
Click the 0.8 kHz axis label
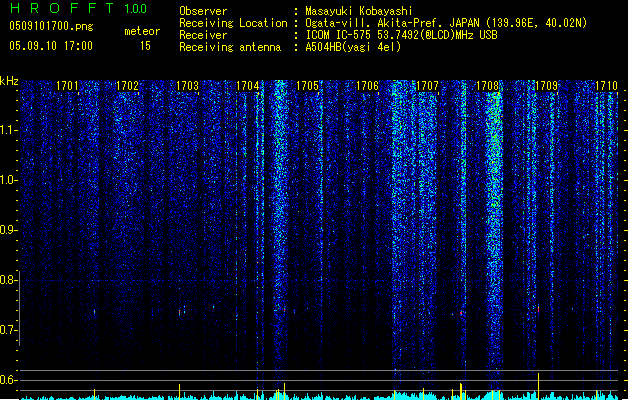pos(7,280)
